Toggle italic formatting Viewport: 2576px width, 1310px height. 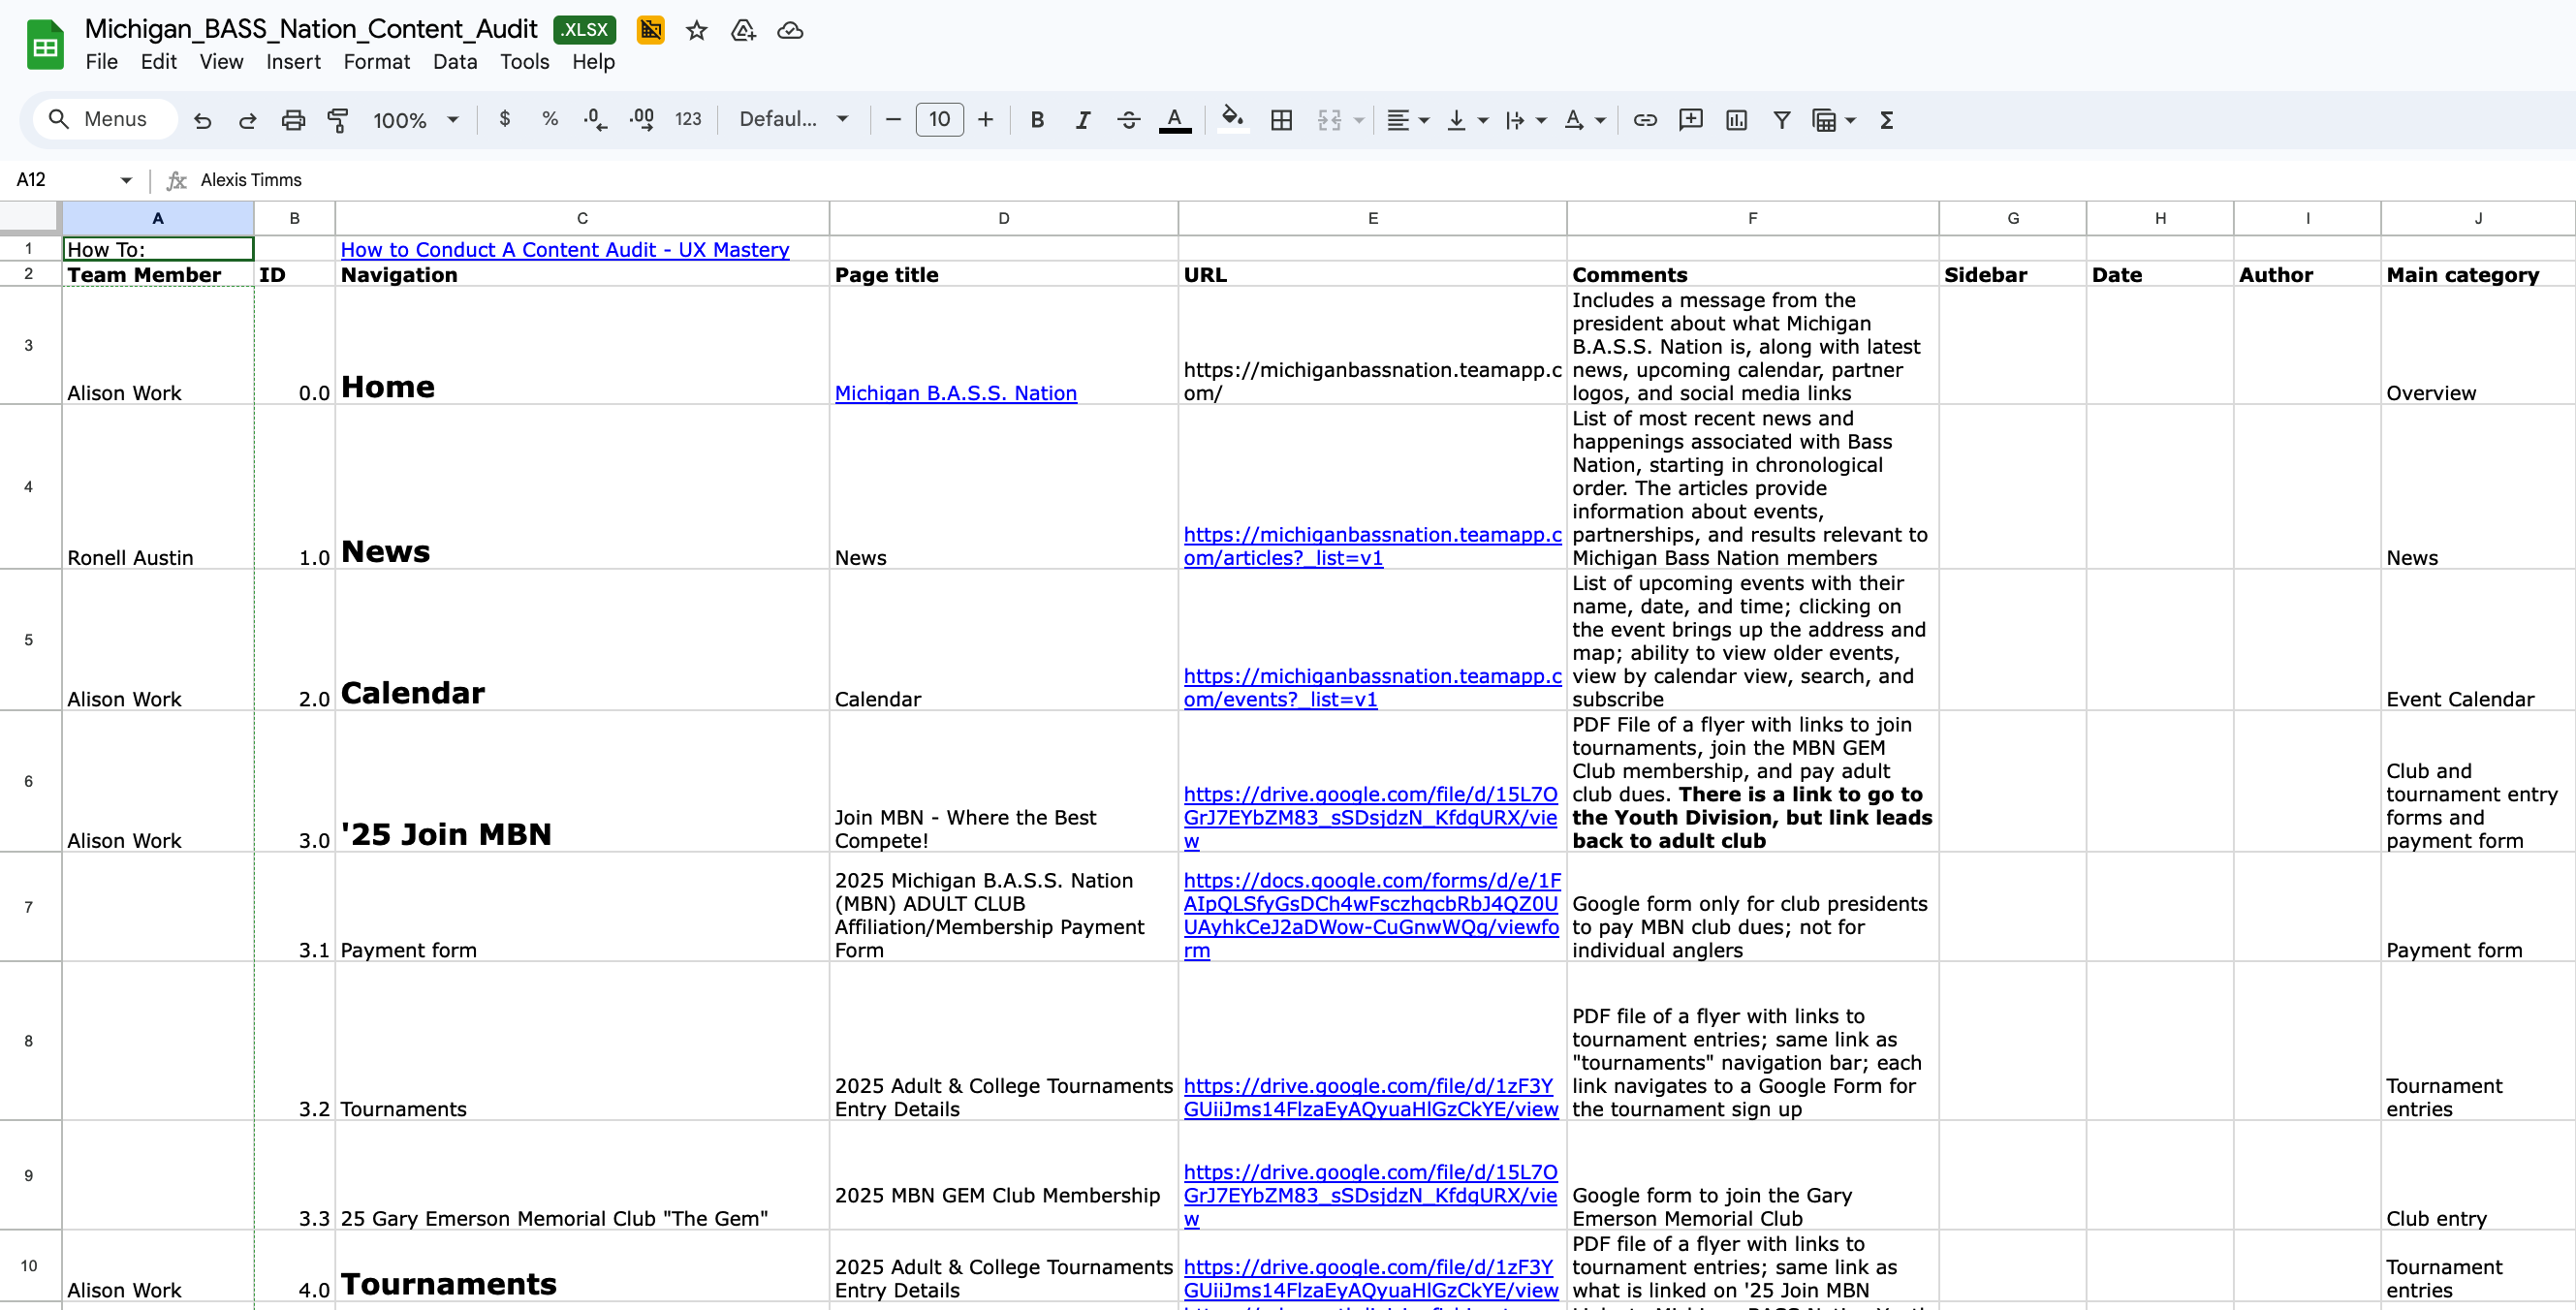click(x=1083, y=120)
